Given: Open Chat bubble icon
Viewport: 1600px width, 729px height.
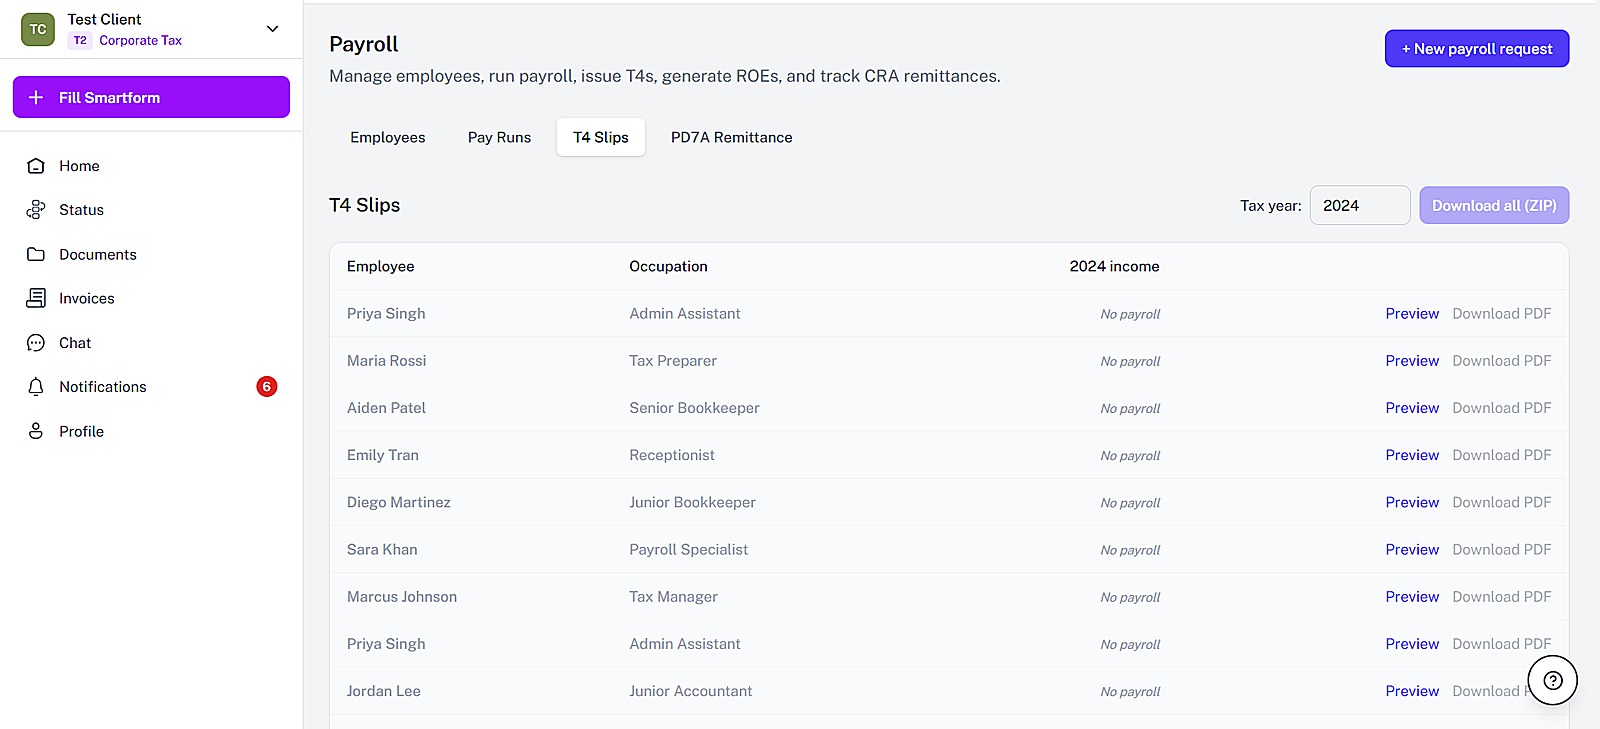Looking at the screenshot, I should (36, 343).
